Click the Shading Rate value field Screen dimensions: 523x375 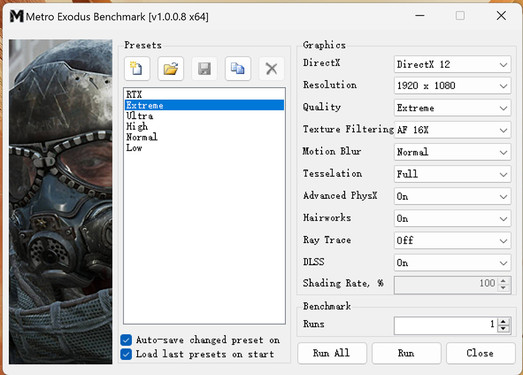coord(446,285)
